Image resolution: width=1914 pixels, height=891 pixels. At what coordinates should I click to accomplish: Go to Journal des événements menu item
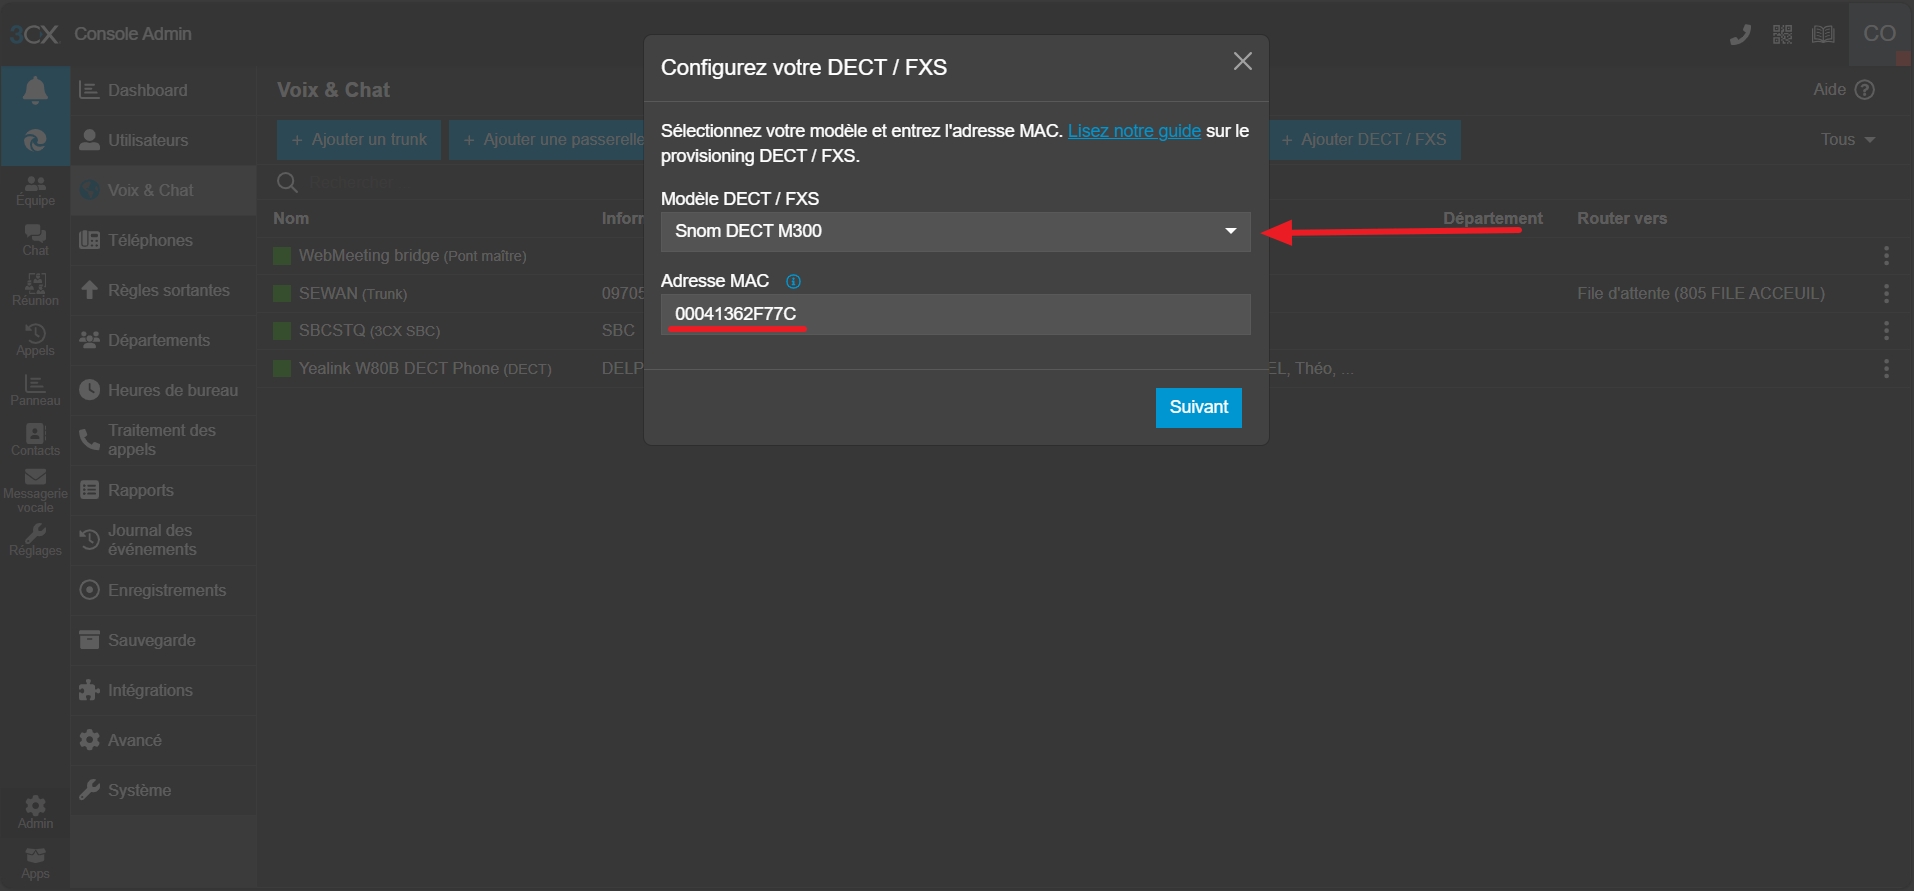[x=163, y=540]
